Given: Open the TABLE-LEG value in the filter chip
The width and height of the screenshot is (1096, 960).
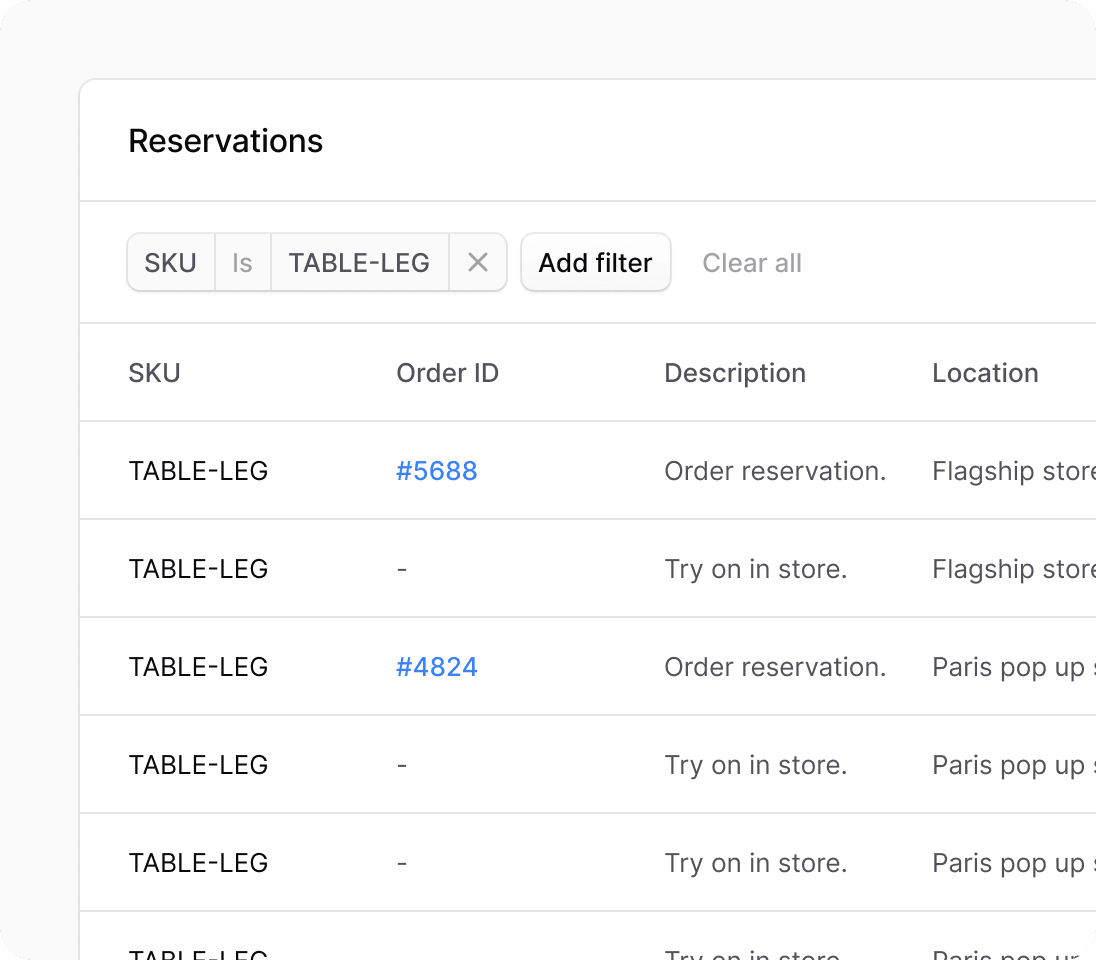Looking at the screenshot, I should tap(359, 262).
